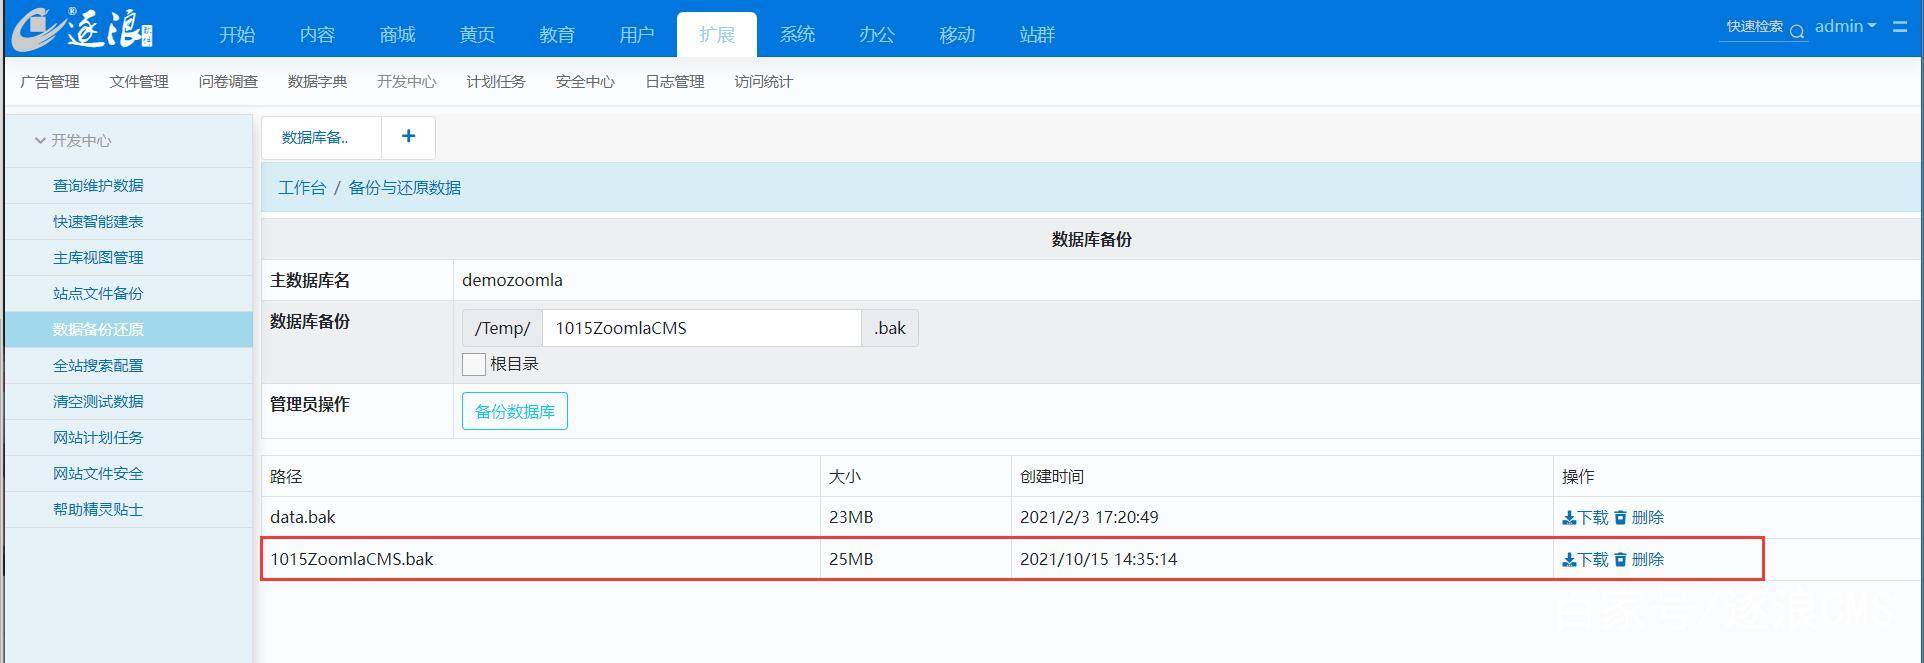1924x663 pixels.
Task: Click the 2021/10/15 14:35:14 timestamp
Action: [x=1099, y=560]
